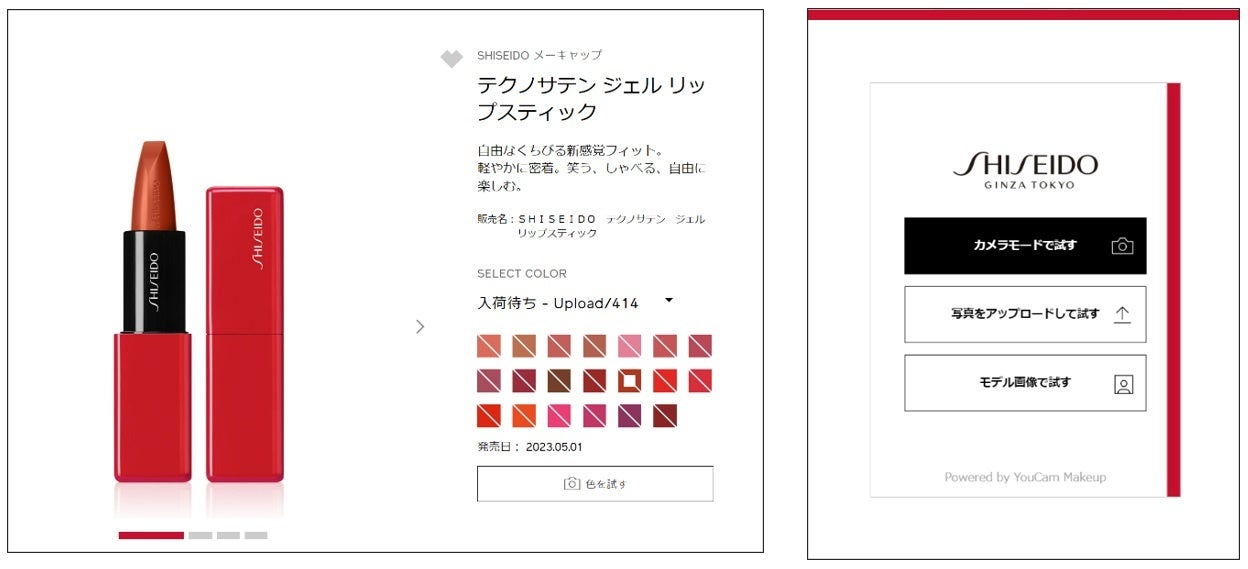
Task: Choose the pink swatch in first row
Action: click(630, 346)
